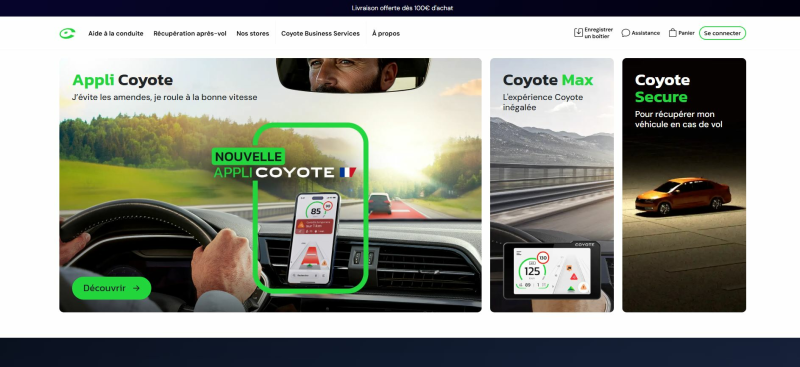Open the Récupération après-vol menu
800x367 pixels.
(190, 34)
